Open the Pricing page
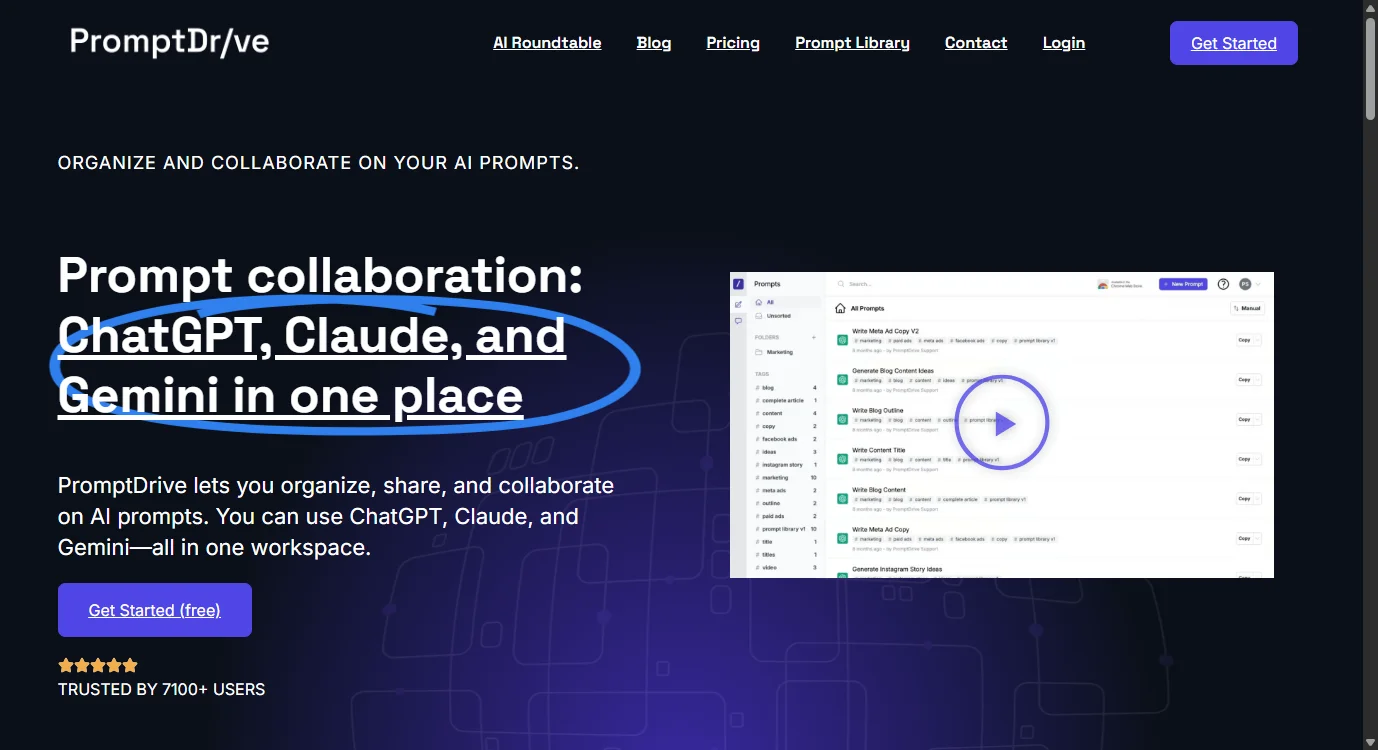Viewport: 1378px width, 750px height. 733,43
